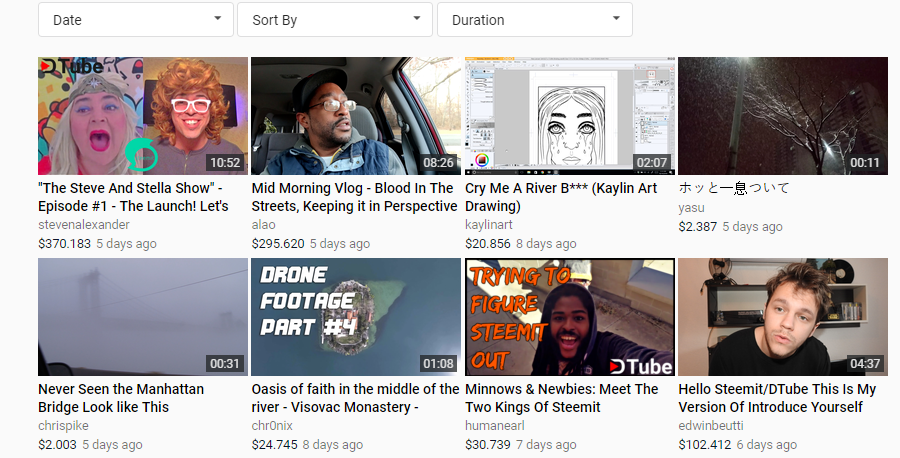Click the 01:08 duration badge

(x=439, y=363)
